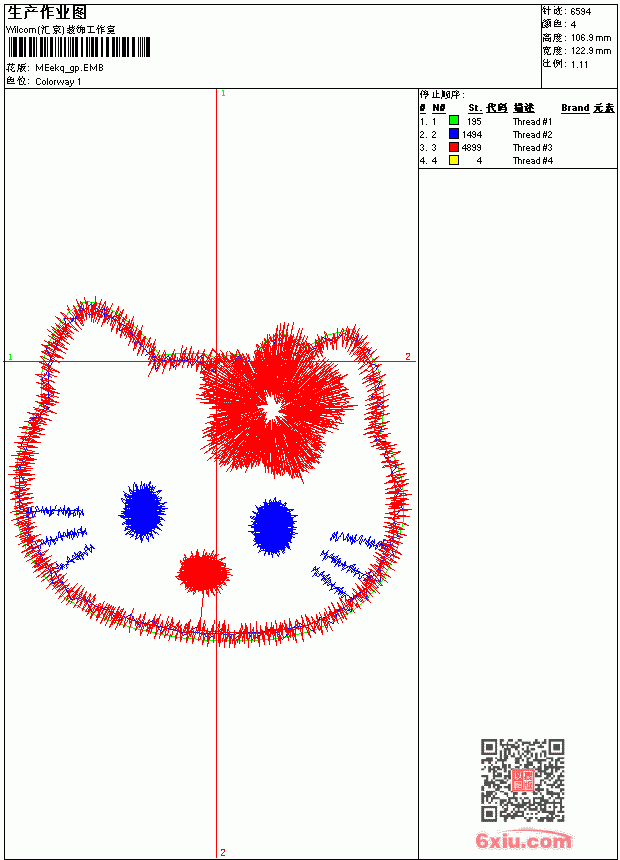Click the Colorway 1 label

click(x=58, y=82)
